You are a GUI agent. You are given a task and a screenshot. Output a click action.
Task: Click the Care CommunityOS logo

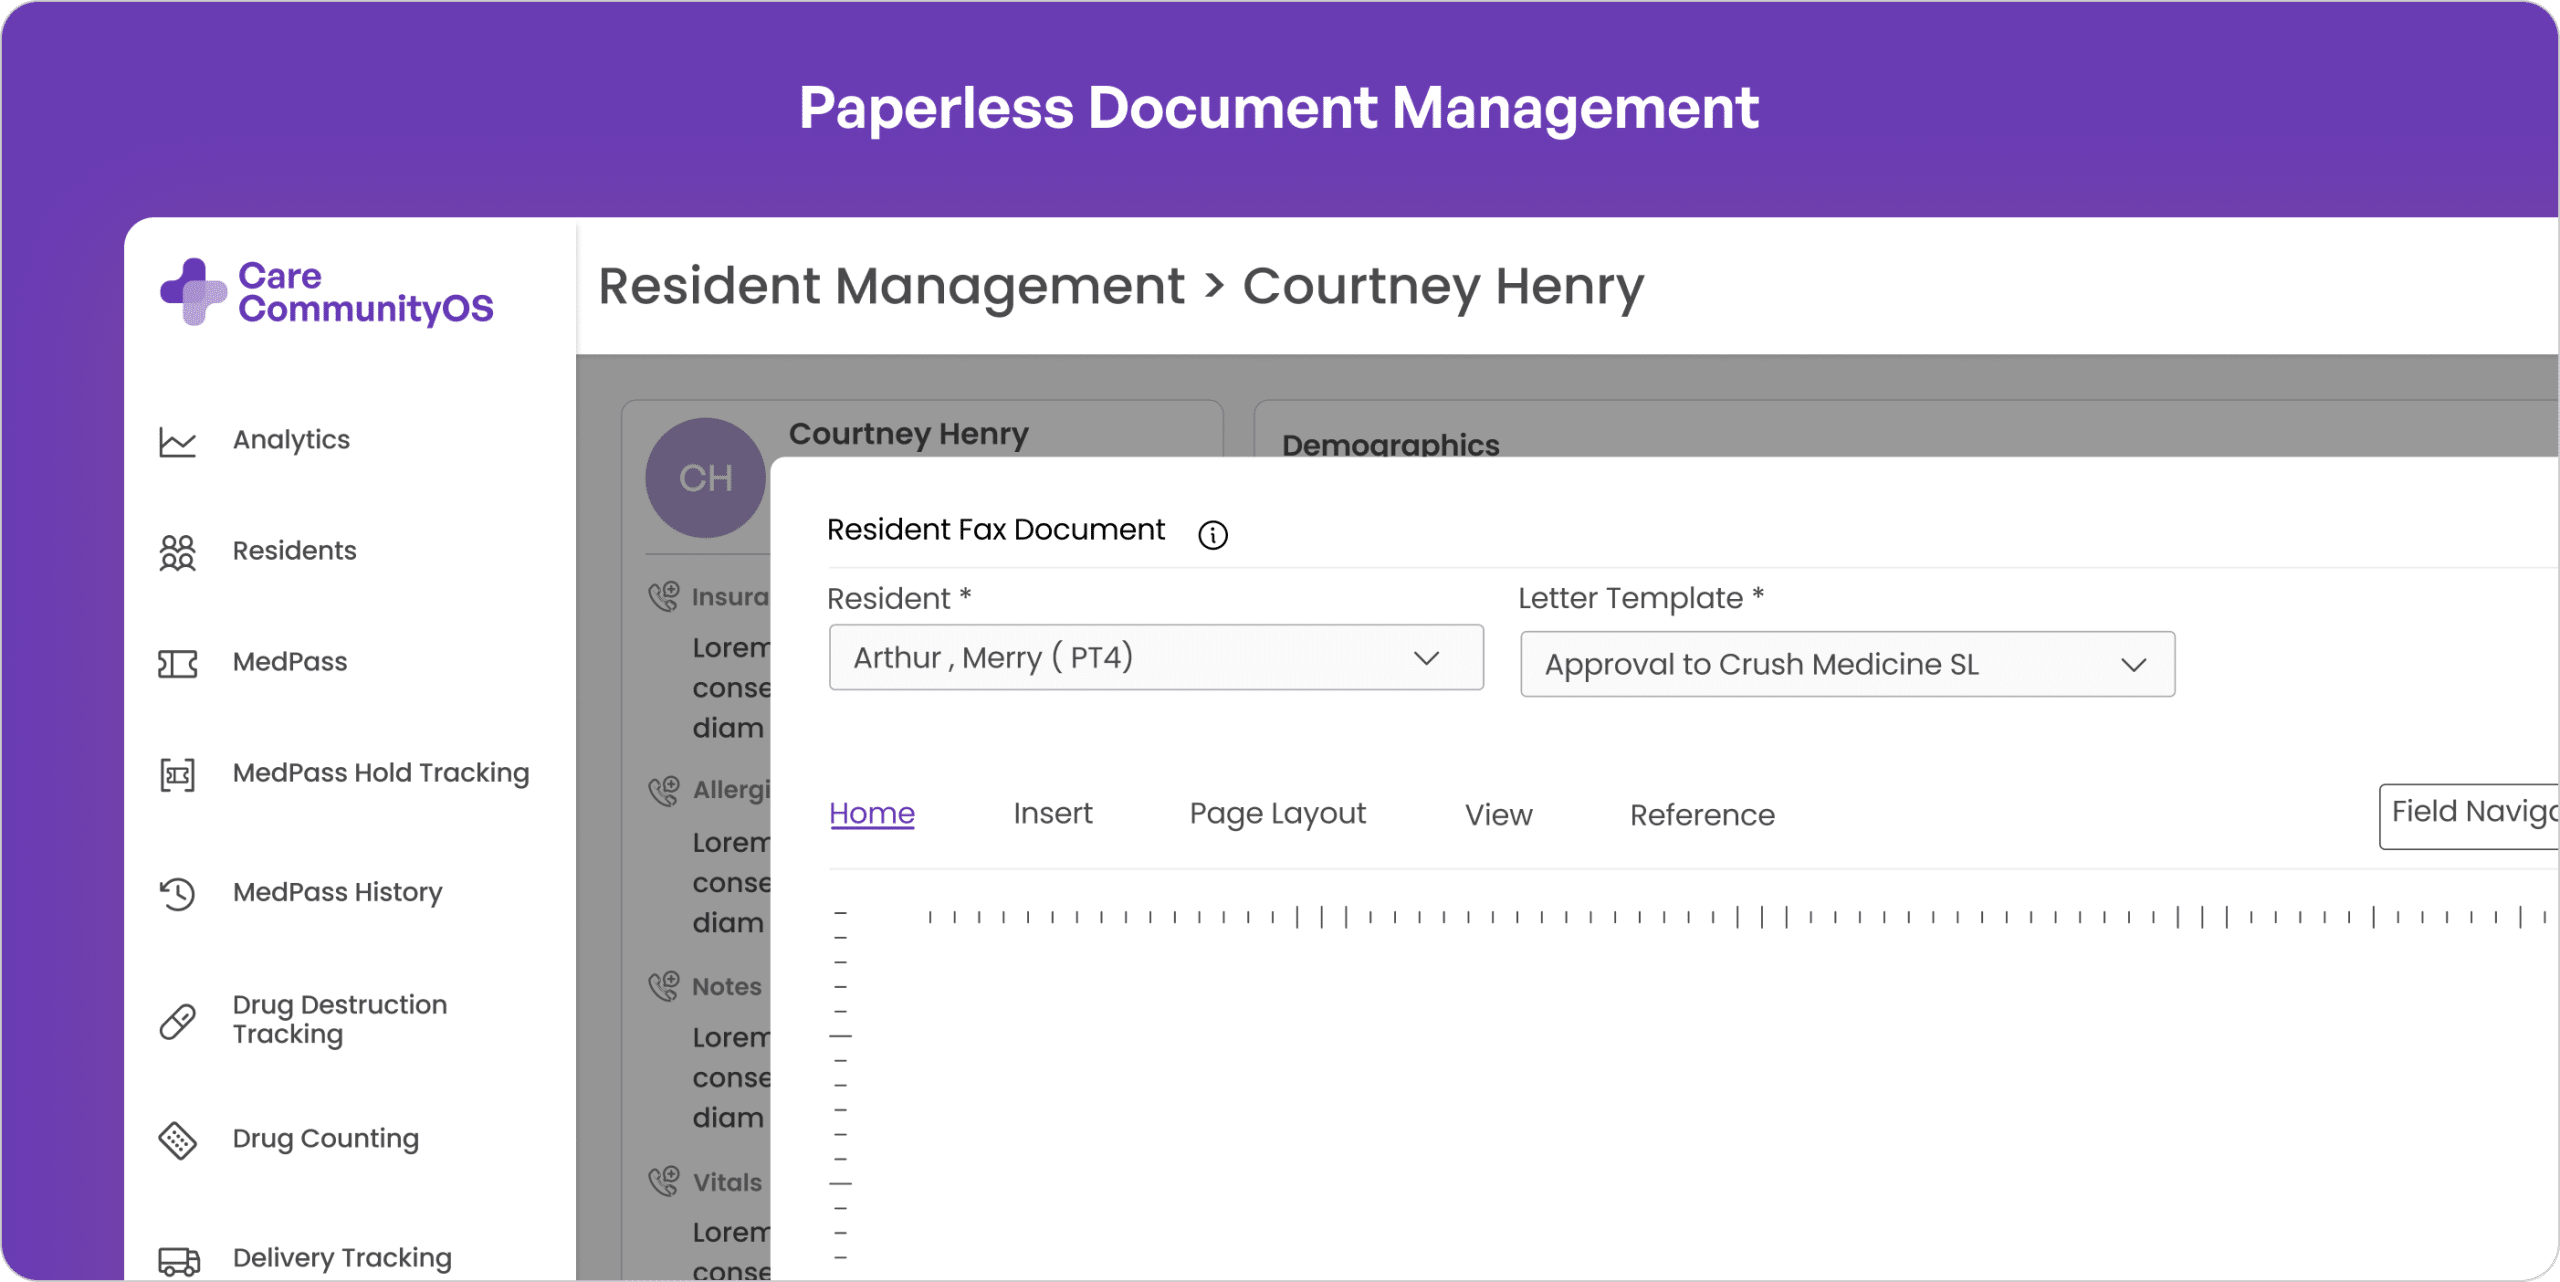(326, 292)
